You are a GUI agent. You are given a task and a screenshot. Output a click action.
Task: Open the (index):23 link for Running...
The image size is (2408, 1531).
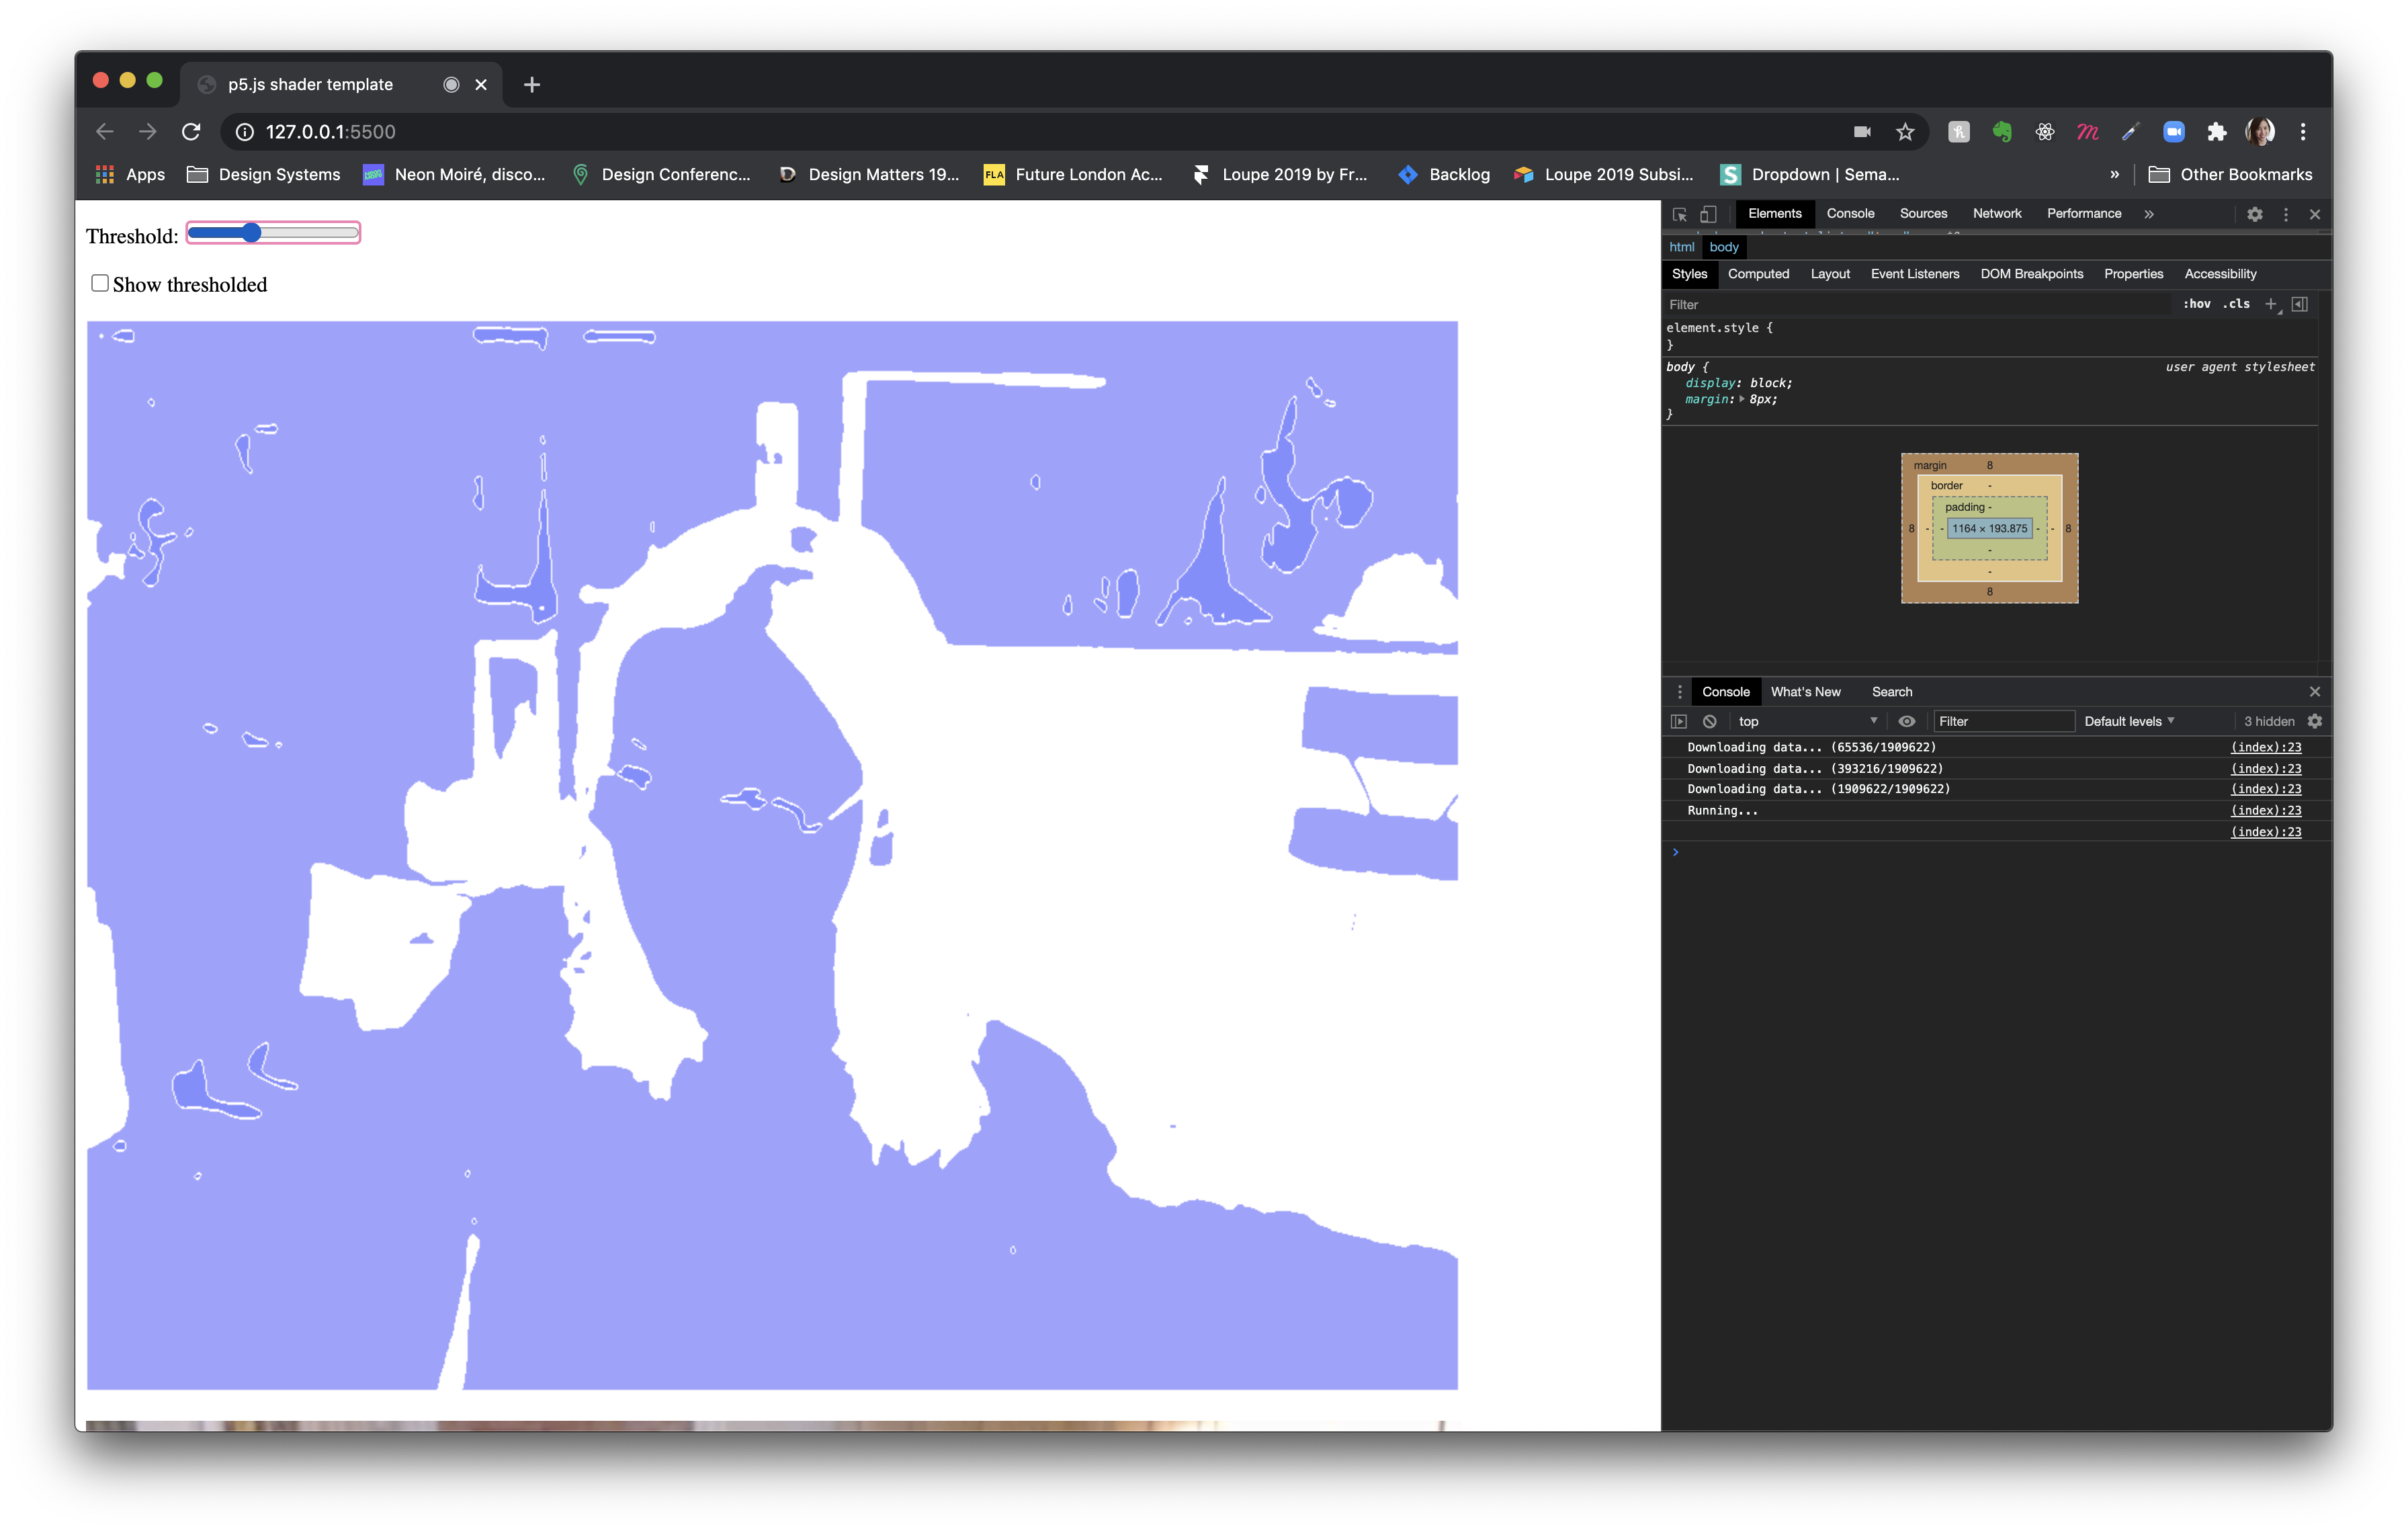(2265, 810)
